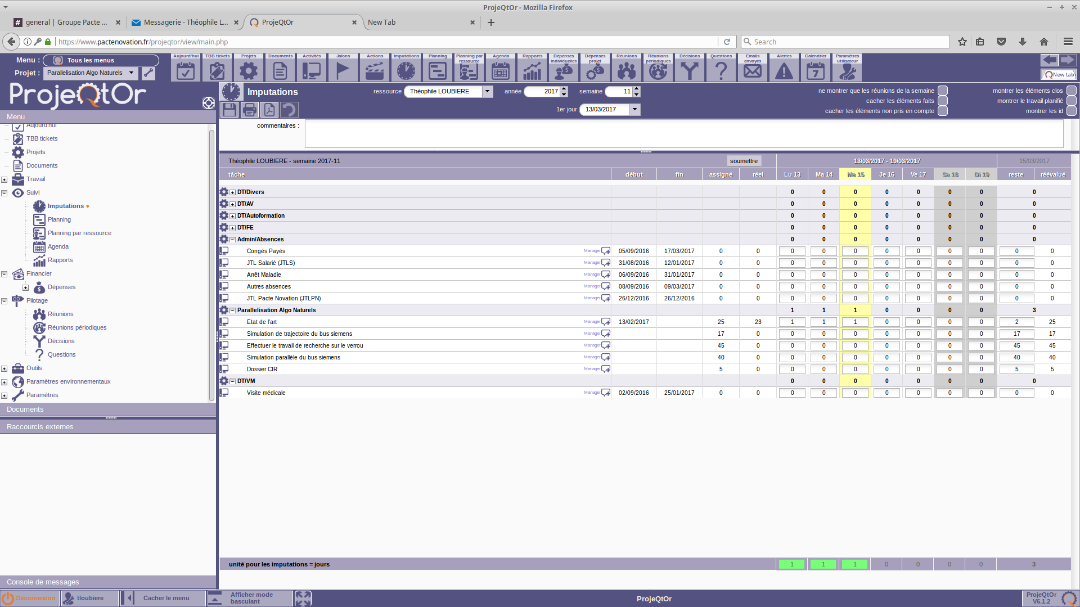
Task: Open the Alertes warning triangle icon
Action: (x=784, y=69)
